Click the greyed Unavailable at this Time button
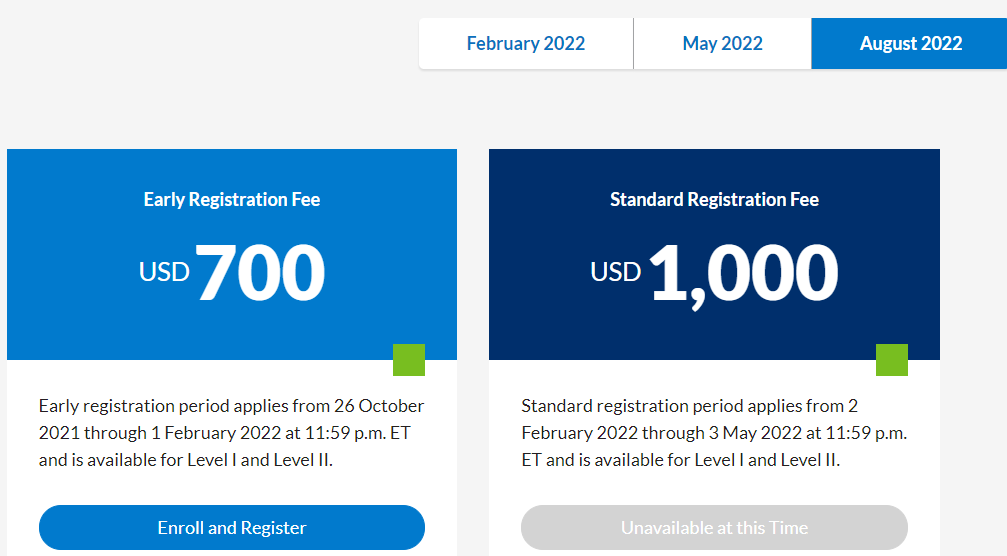Viewport: 1007px width, 556px height. (x=714, y=527)
